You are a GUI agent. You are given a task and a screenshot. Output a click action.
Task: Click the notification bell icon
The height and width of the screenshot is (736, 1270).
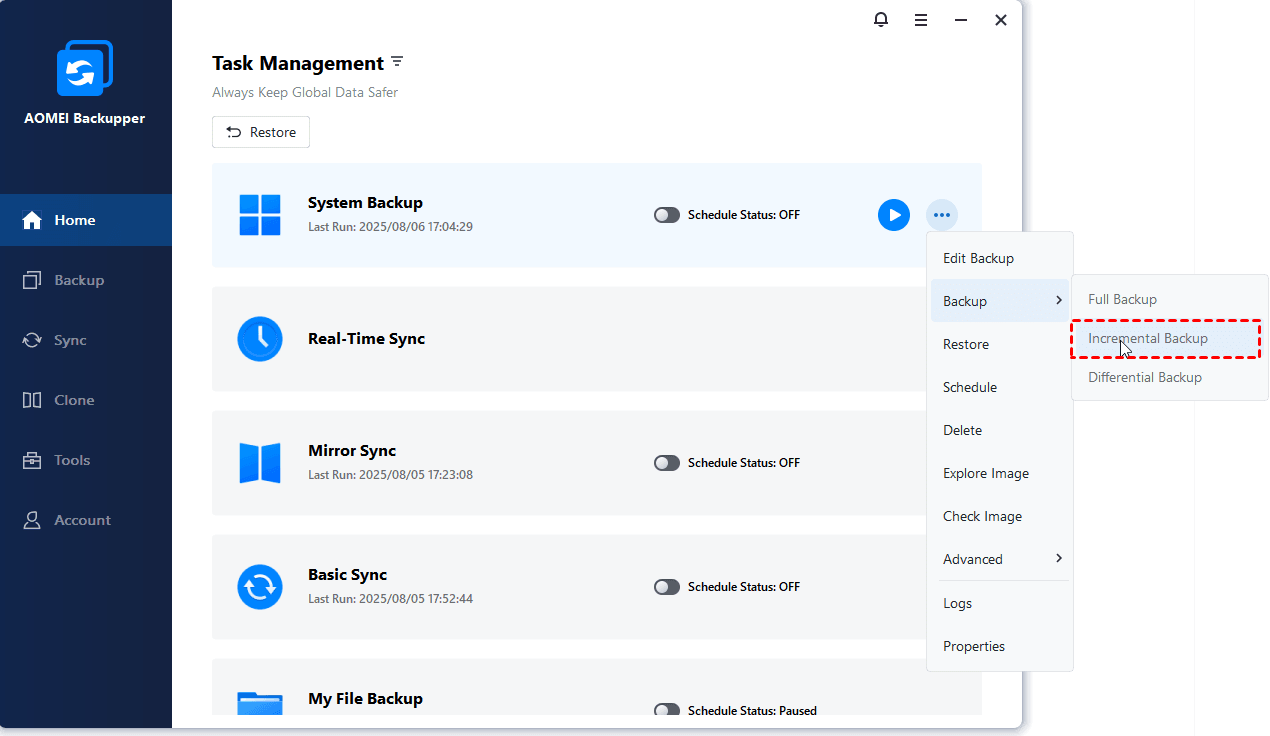click(881, 20)
